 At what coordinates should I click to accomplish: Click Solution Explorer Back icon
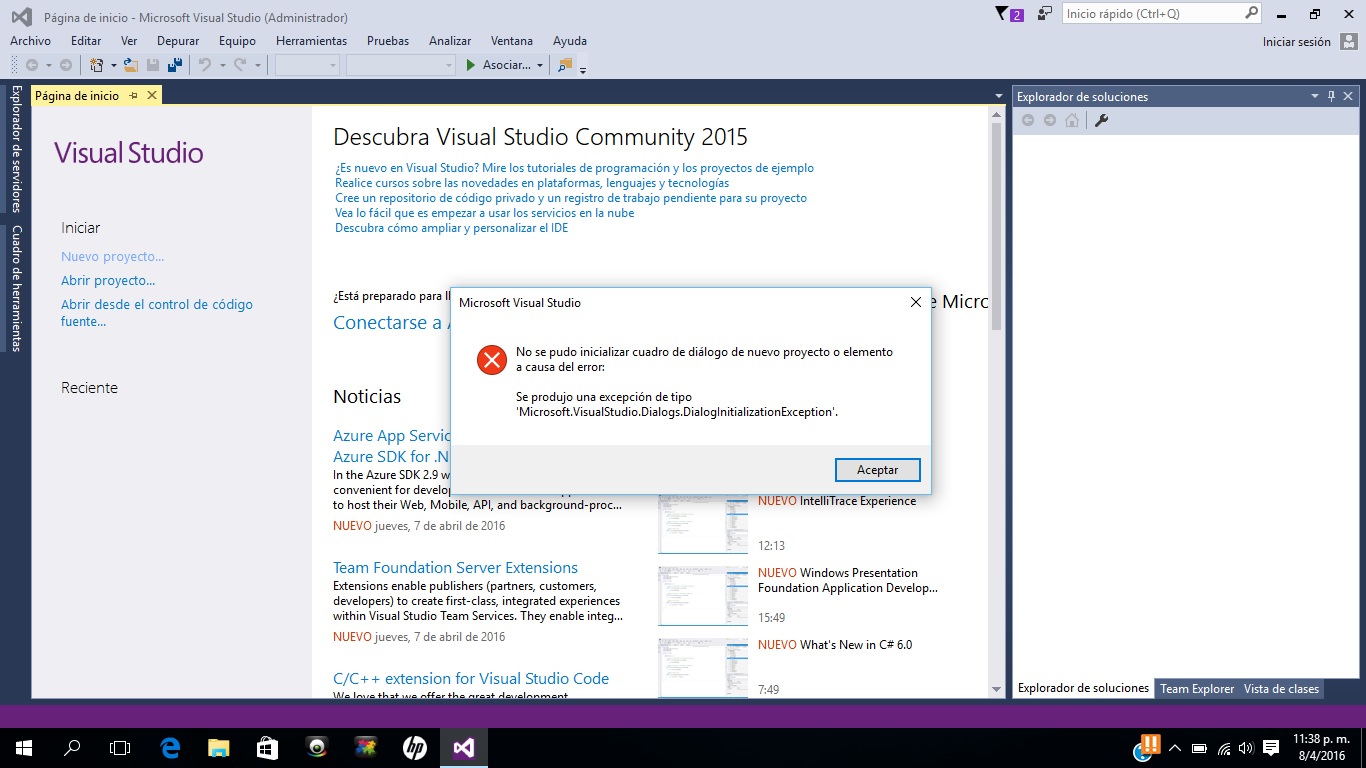point(1027,120)
